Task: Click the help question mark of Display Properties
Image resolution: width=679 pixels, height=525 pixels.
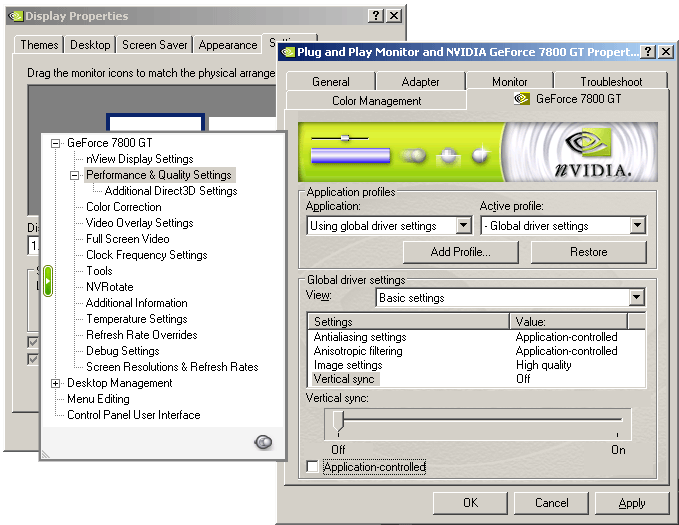Action: 375,16
